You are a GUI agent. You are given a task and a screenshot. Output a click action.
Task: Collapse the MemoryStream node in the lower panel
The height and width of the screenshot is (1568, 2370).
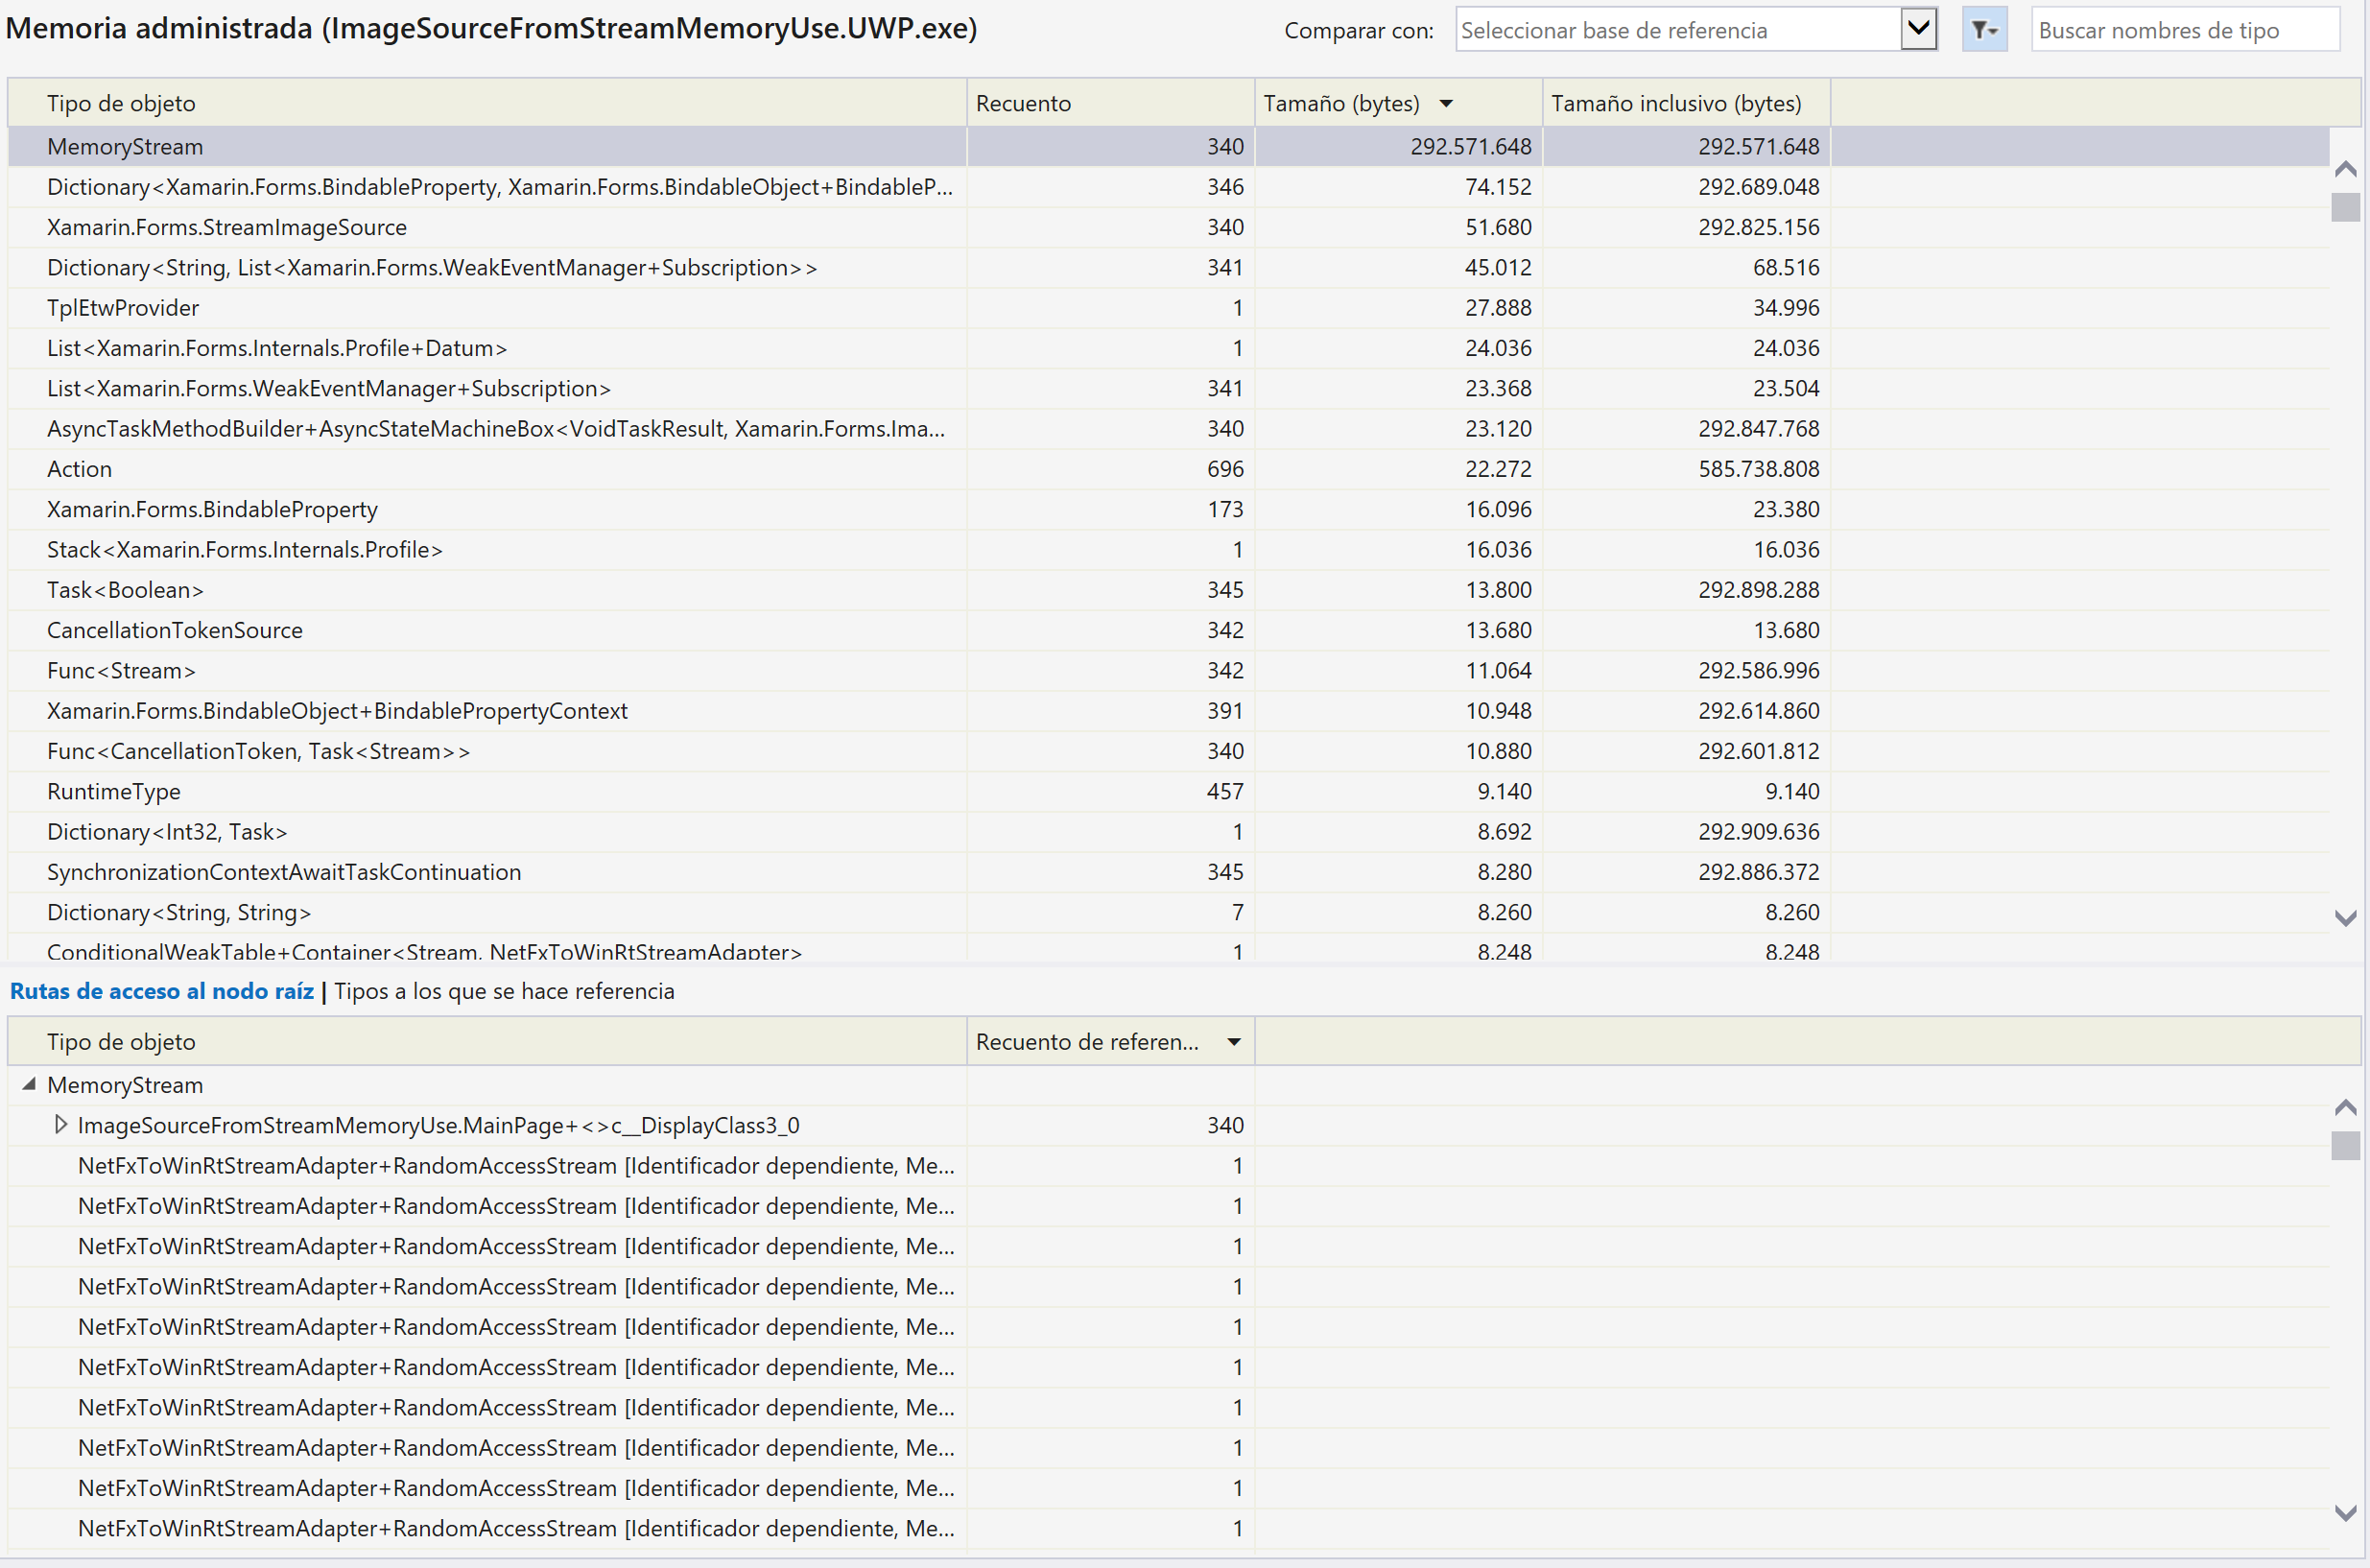click(x=30, y=1084)
